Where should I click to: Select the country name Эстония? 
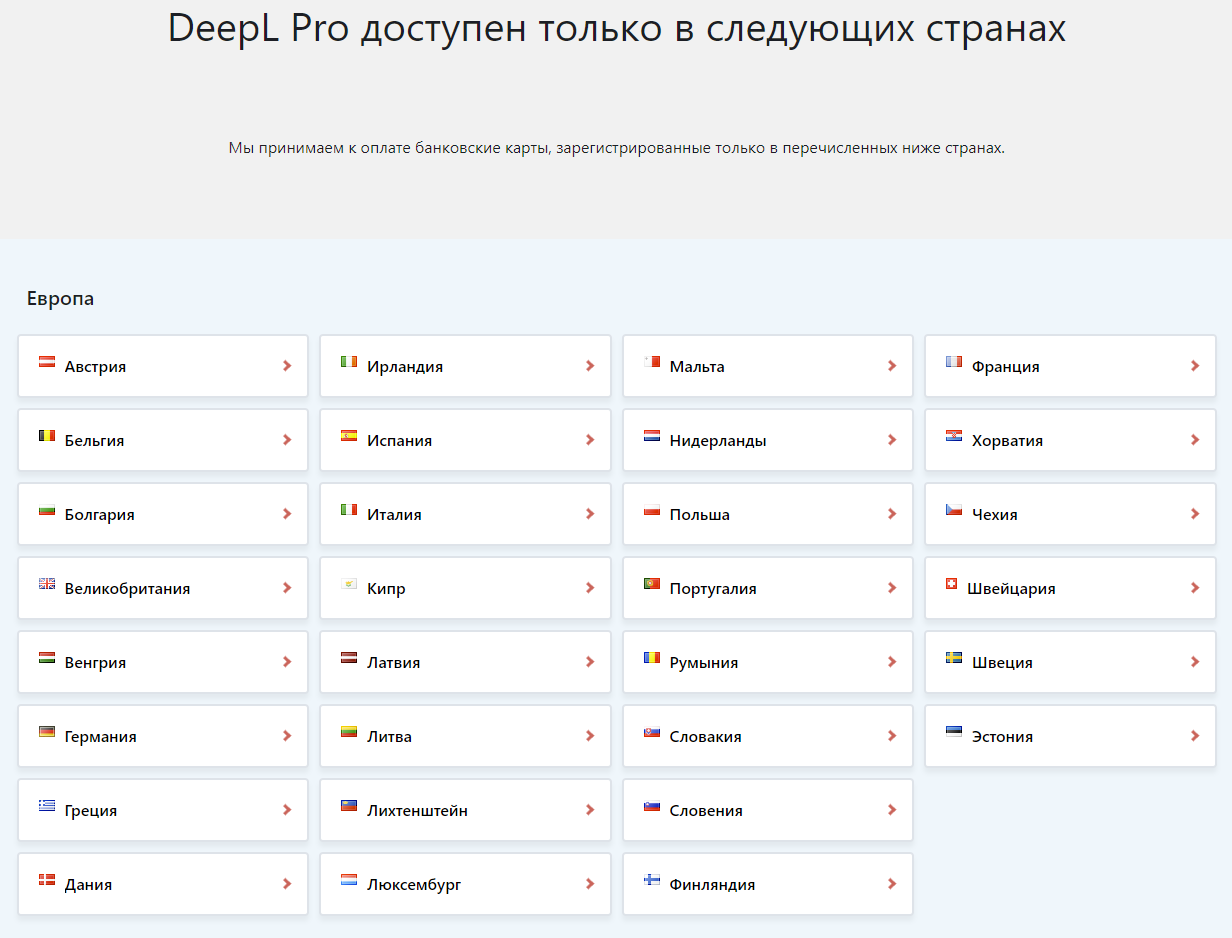click(1002, 737)
